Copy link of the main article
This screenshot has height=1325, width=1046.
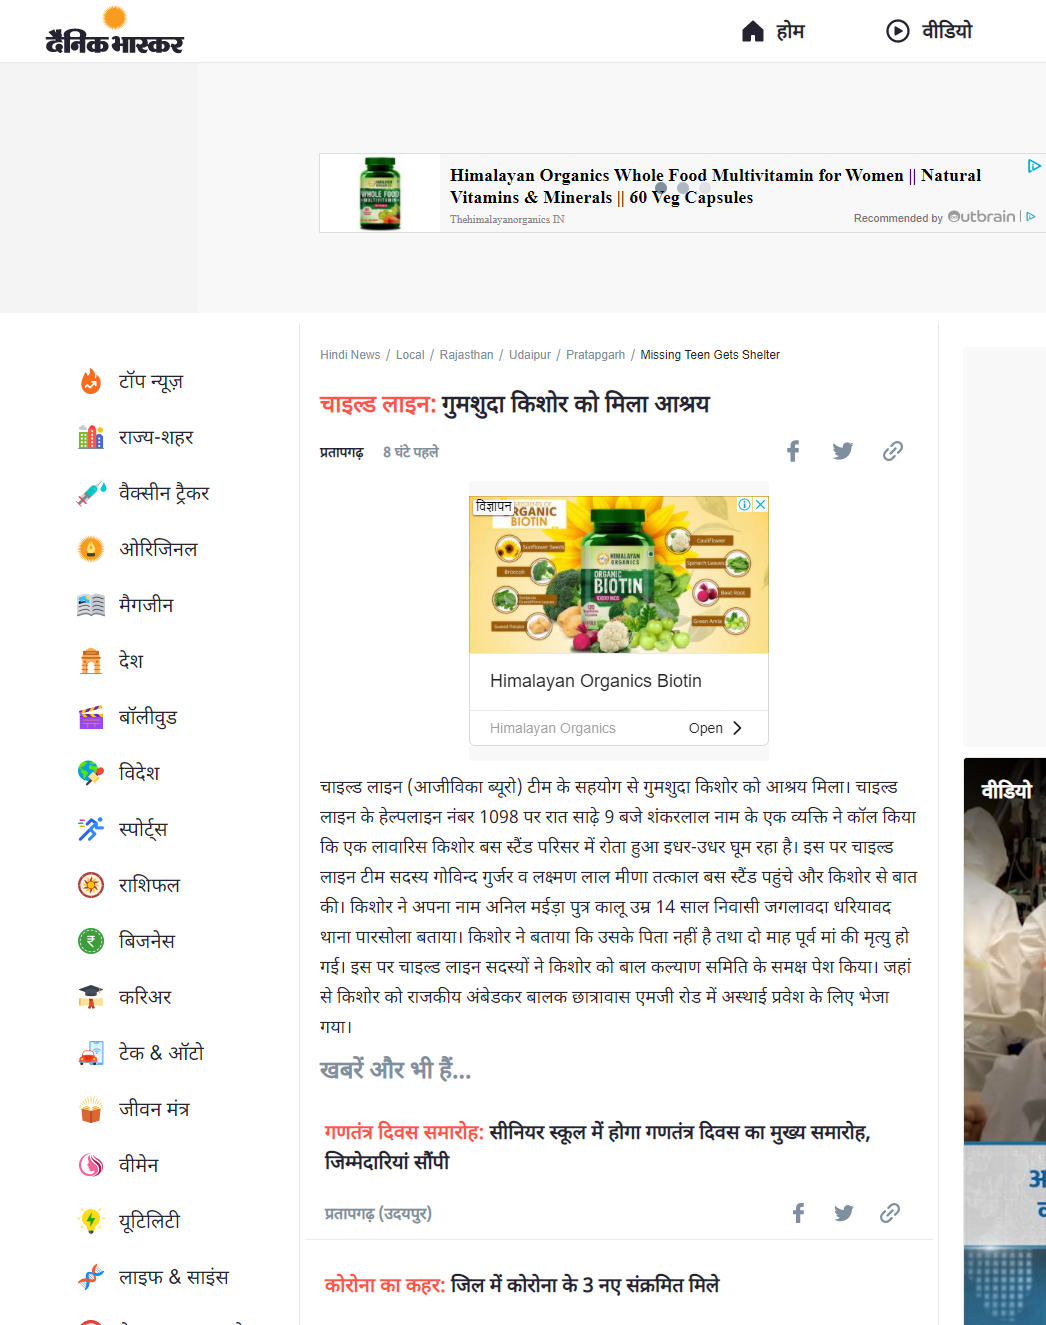click(893, 451)
